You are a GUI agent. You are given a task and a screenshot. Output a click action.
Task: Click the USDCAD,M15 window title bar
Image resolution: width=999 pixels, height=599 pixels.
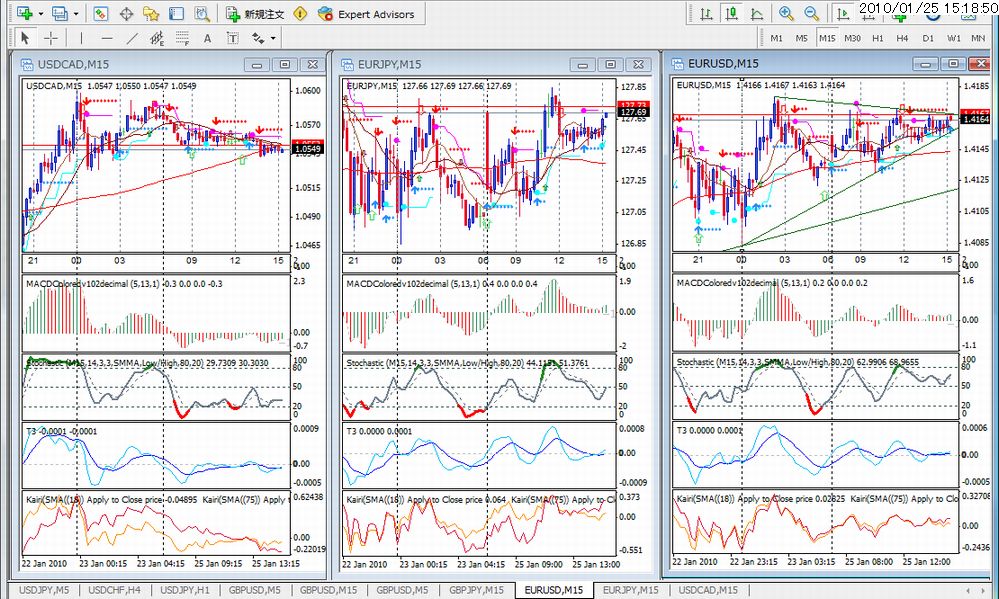[169, 64]
